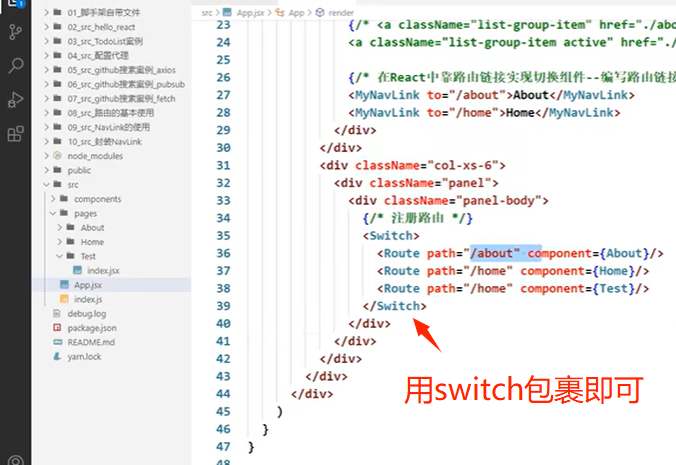The image size is (676, 465).
Task: Select App.jsx in the breadcrumb
Action: click(250, 13)
